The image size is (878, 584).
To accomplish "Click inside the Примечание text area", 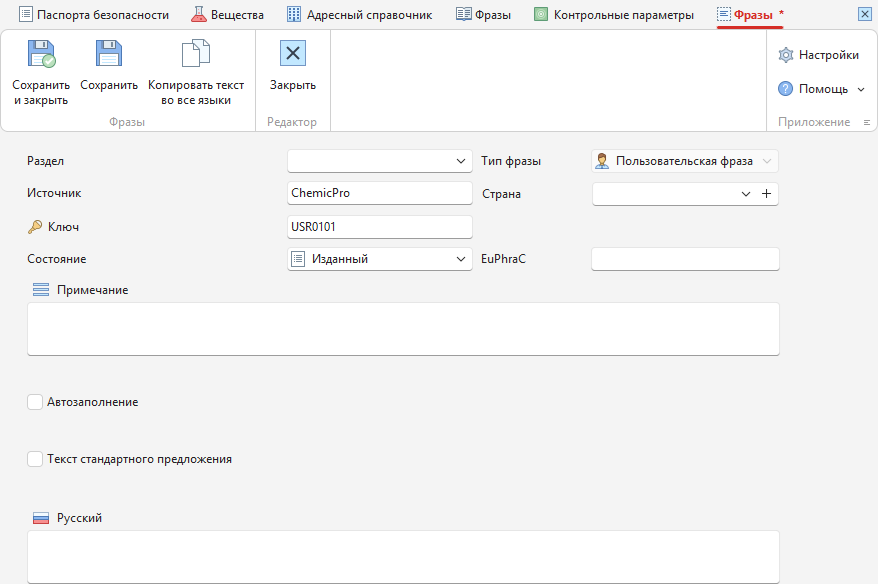I will coord(403,329).
